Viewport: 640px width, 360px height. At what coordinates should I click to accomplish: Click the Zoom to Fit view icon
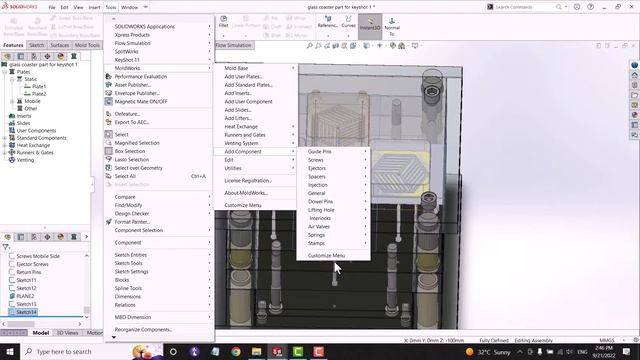[310, 46]
